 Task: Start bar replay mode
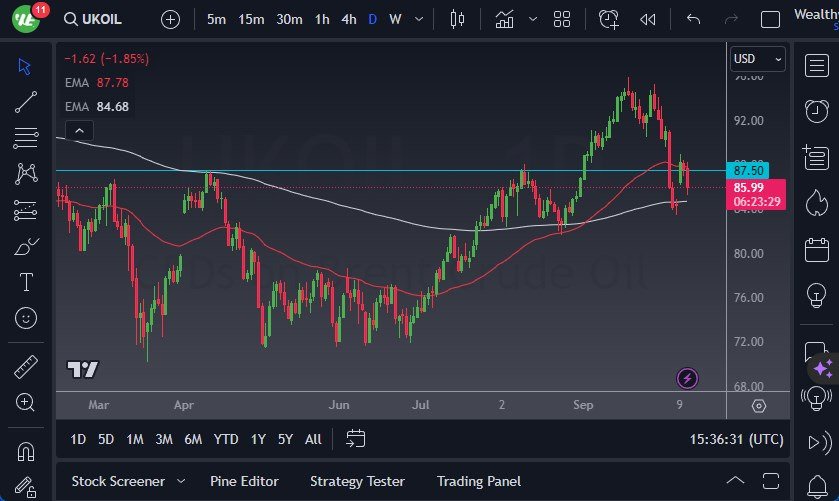648,19
